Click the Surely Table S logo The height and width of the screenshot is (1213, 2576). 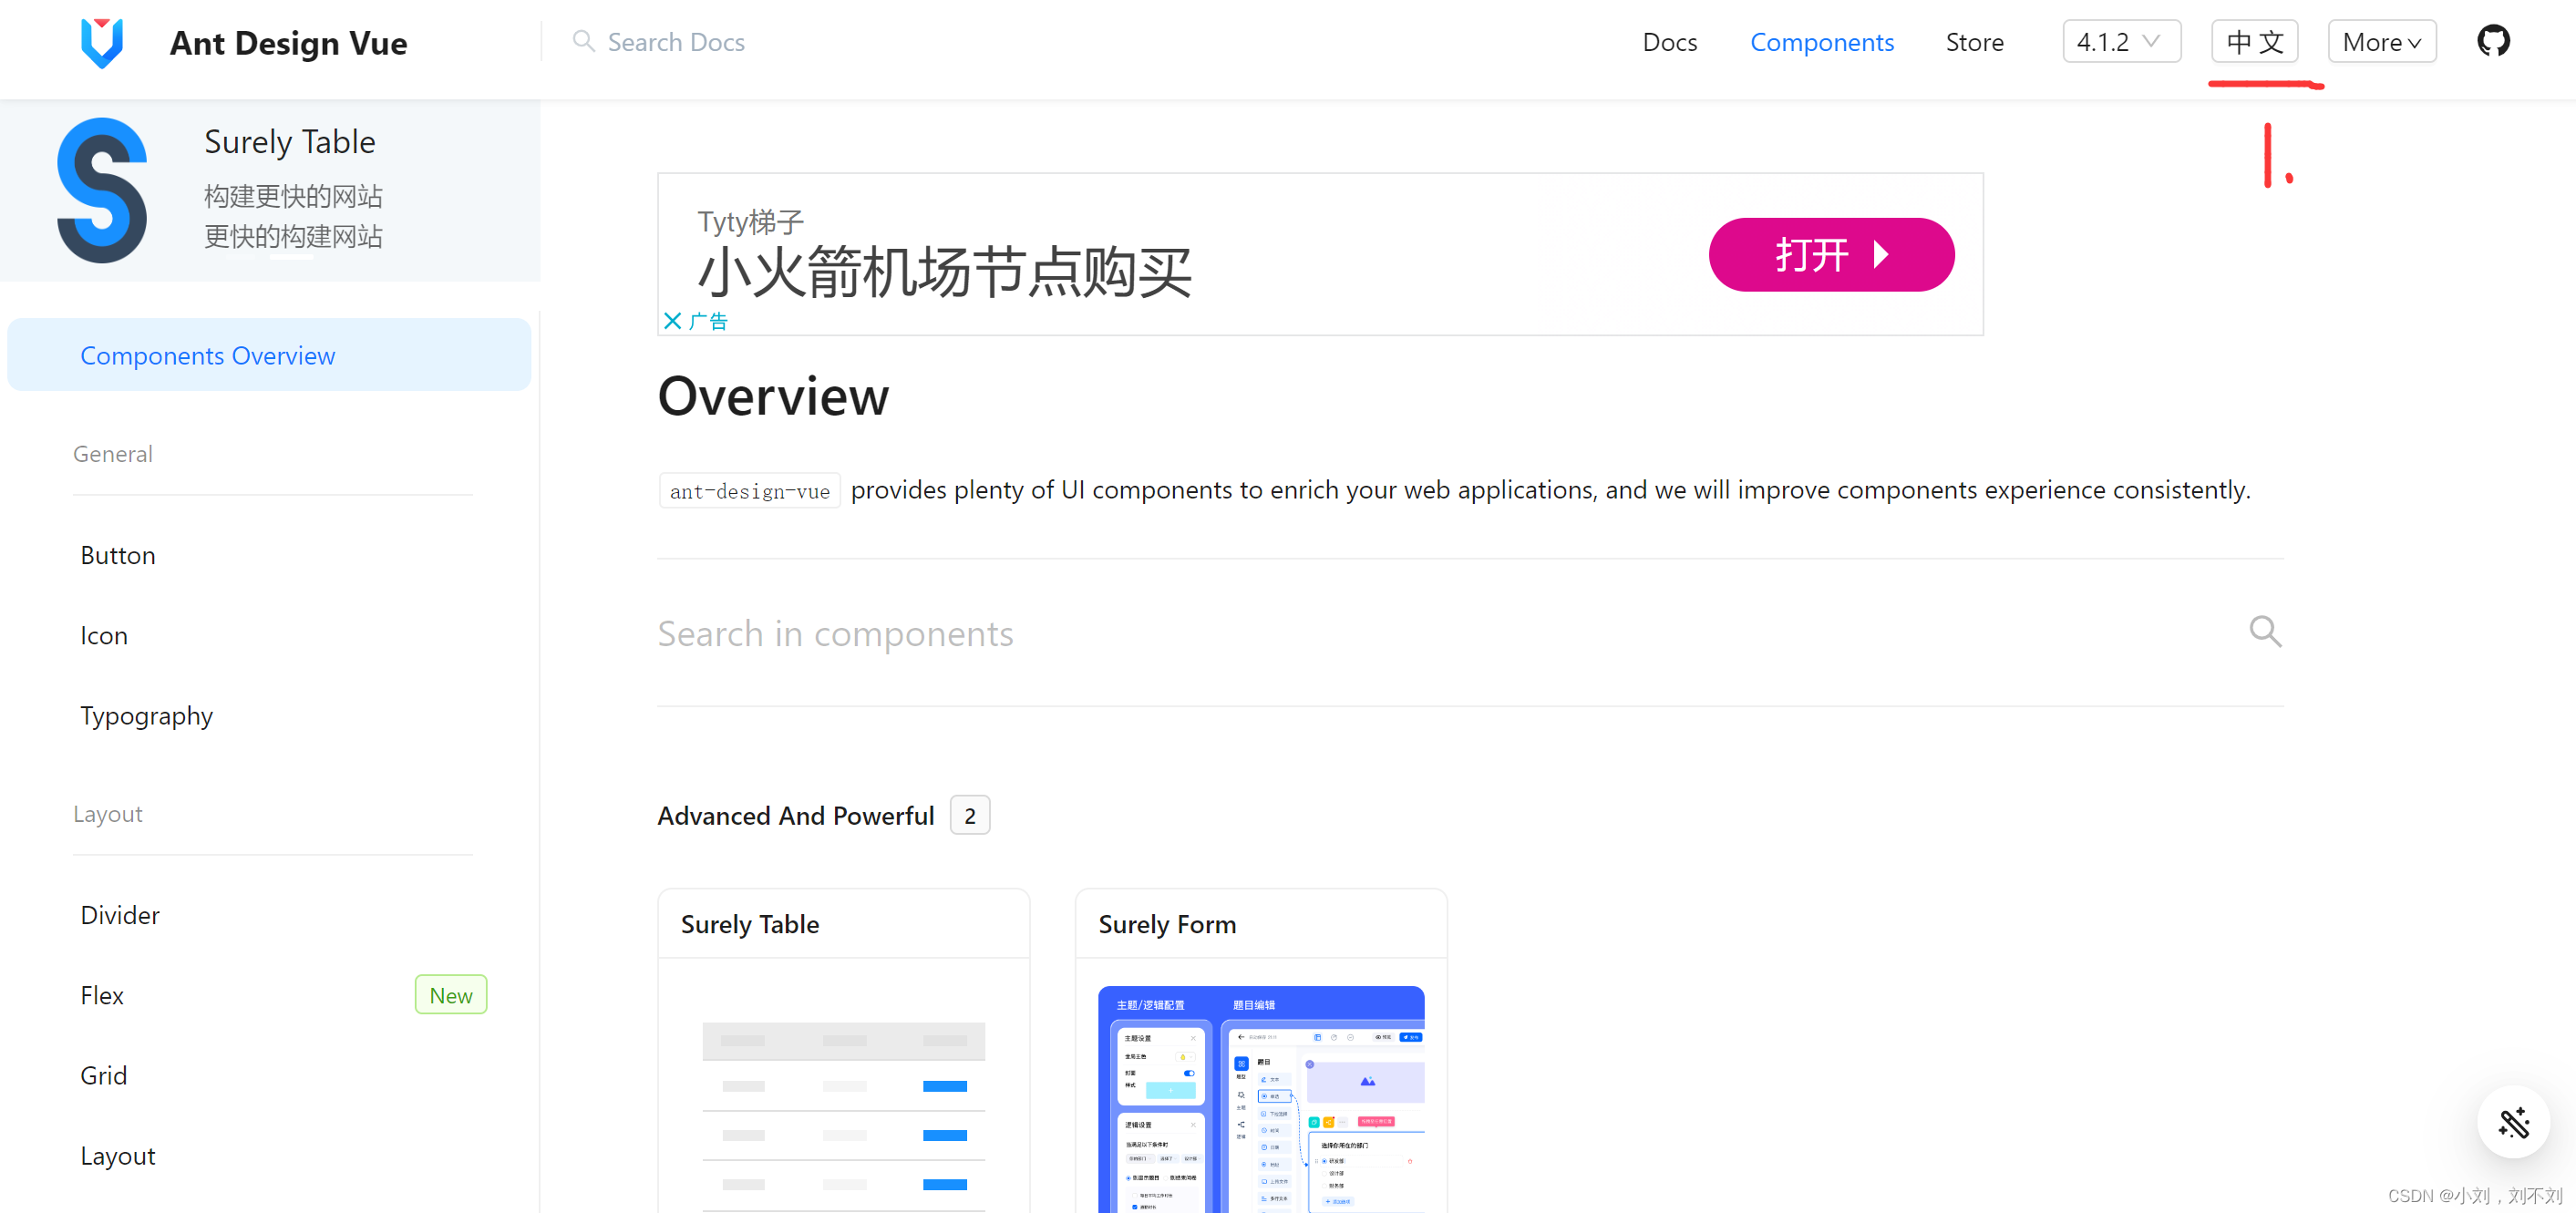coord(102,190)
